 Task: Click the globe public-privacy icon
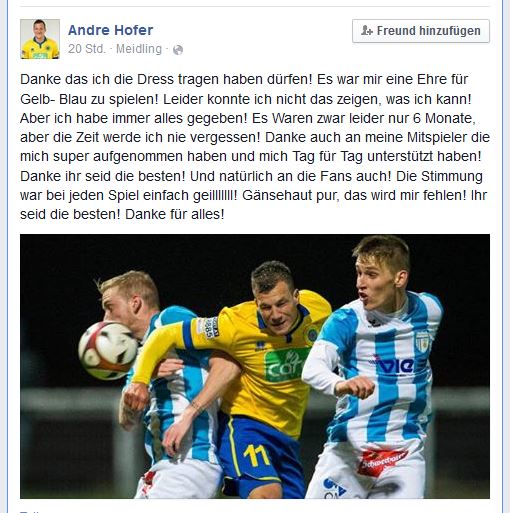(x=178, y=50)
